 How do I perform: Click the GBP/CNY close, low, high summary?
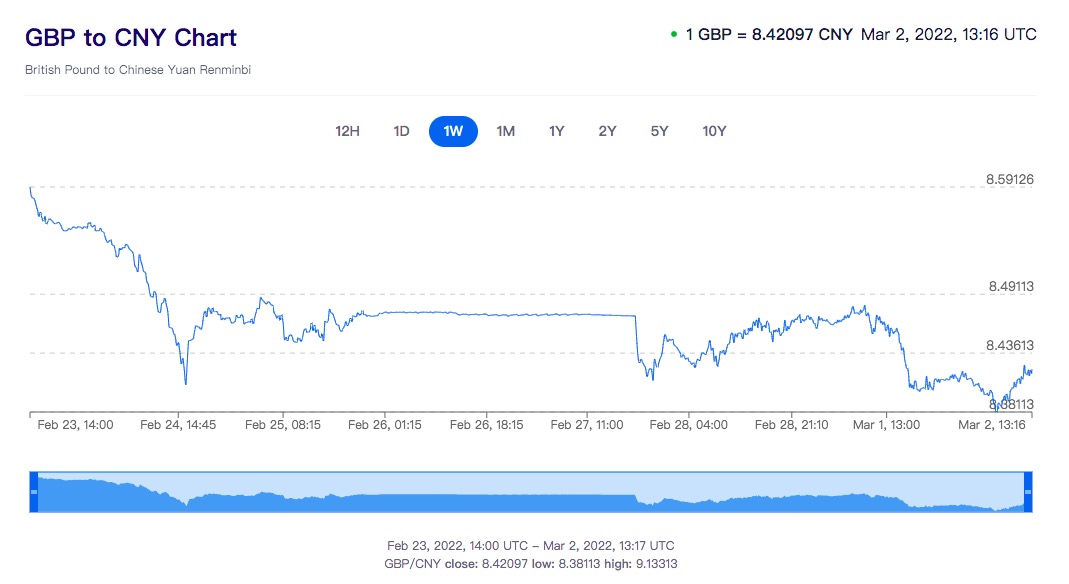(531, 564)
